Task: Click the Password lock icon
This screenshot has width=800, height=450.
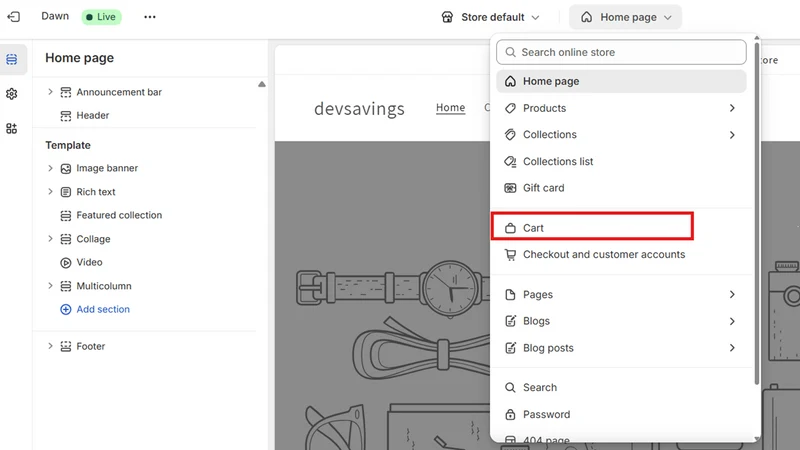Action: 510,414
